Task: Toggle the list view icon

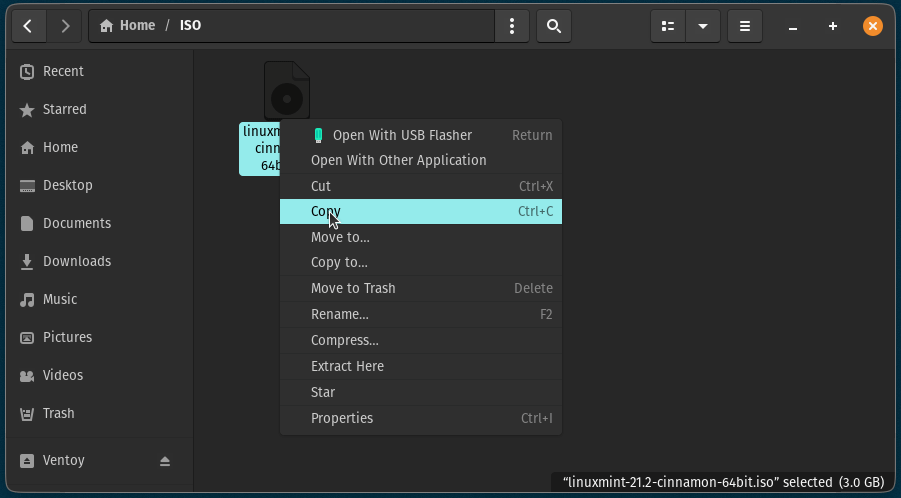Action: 668,26
